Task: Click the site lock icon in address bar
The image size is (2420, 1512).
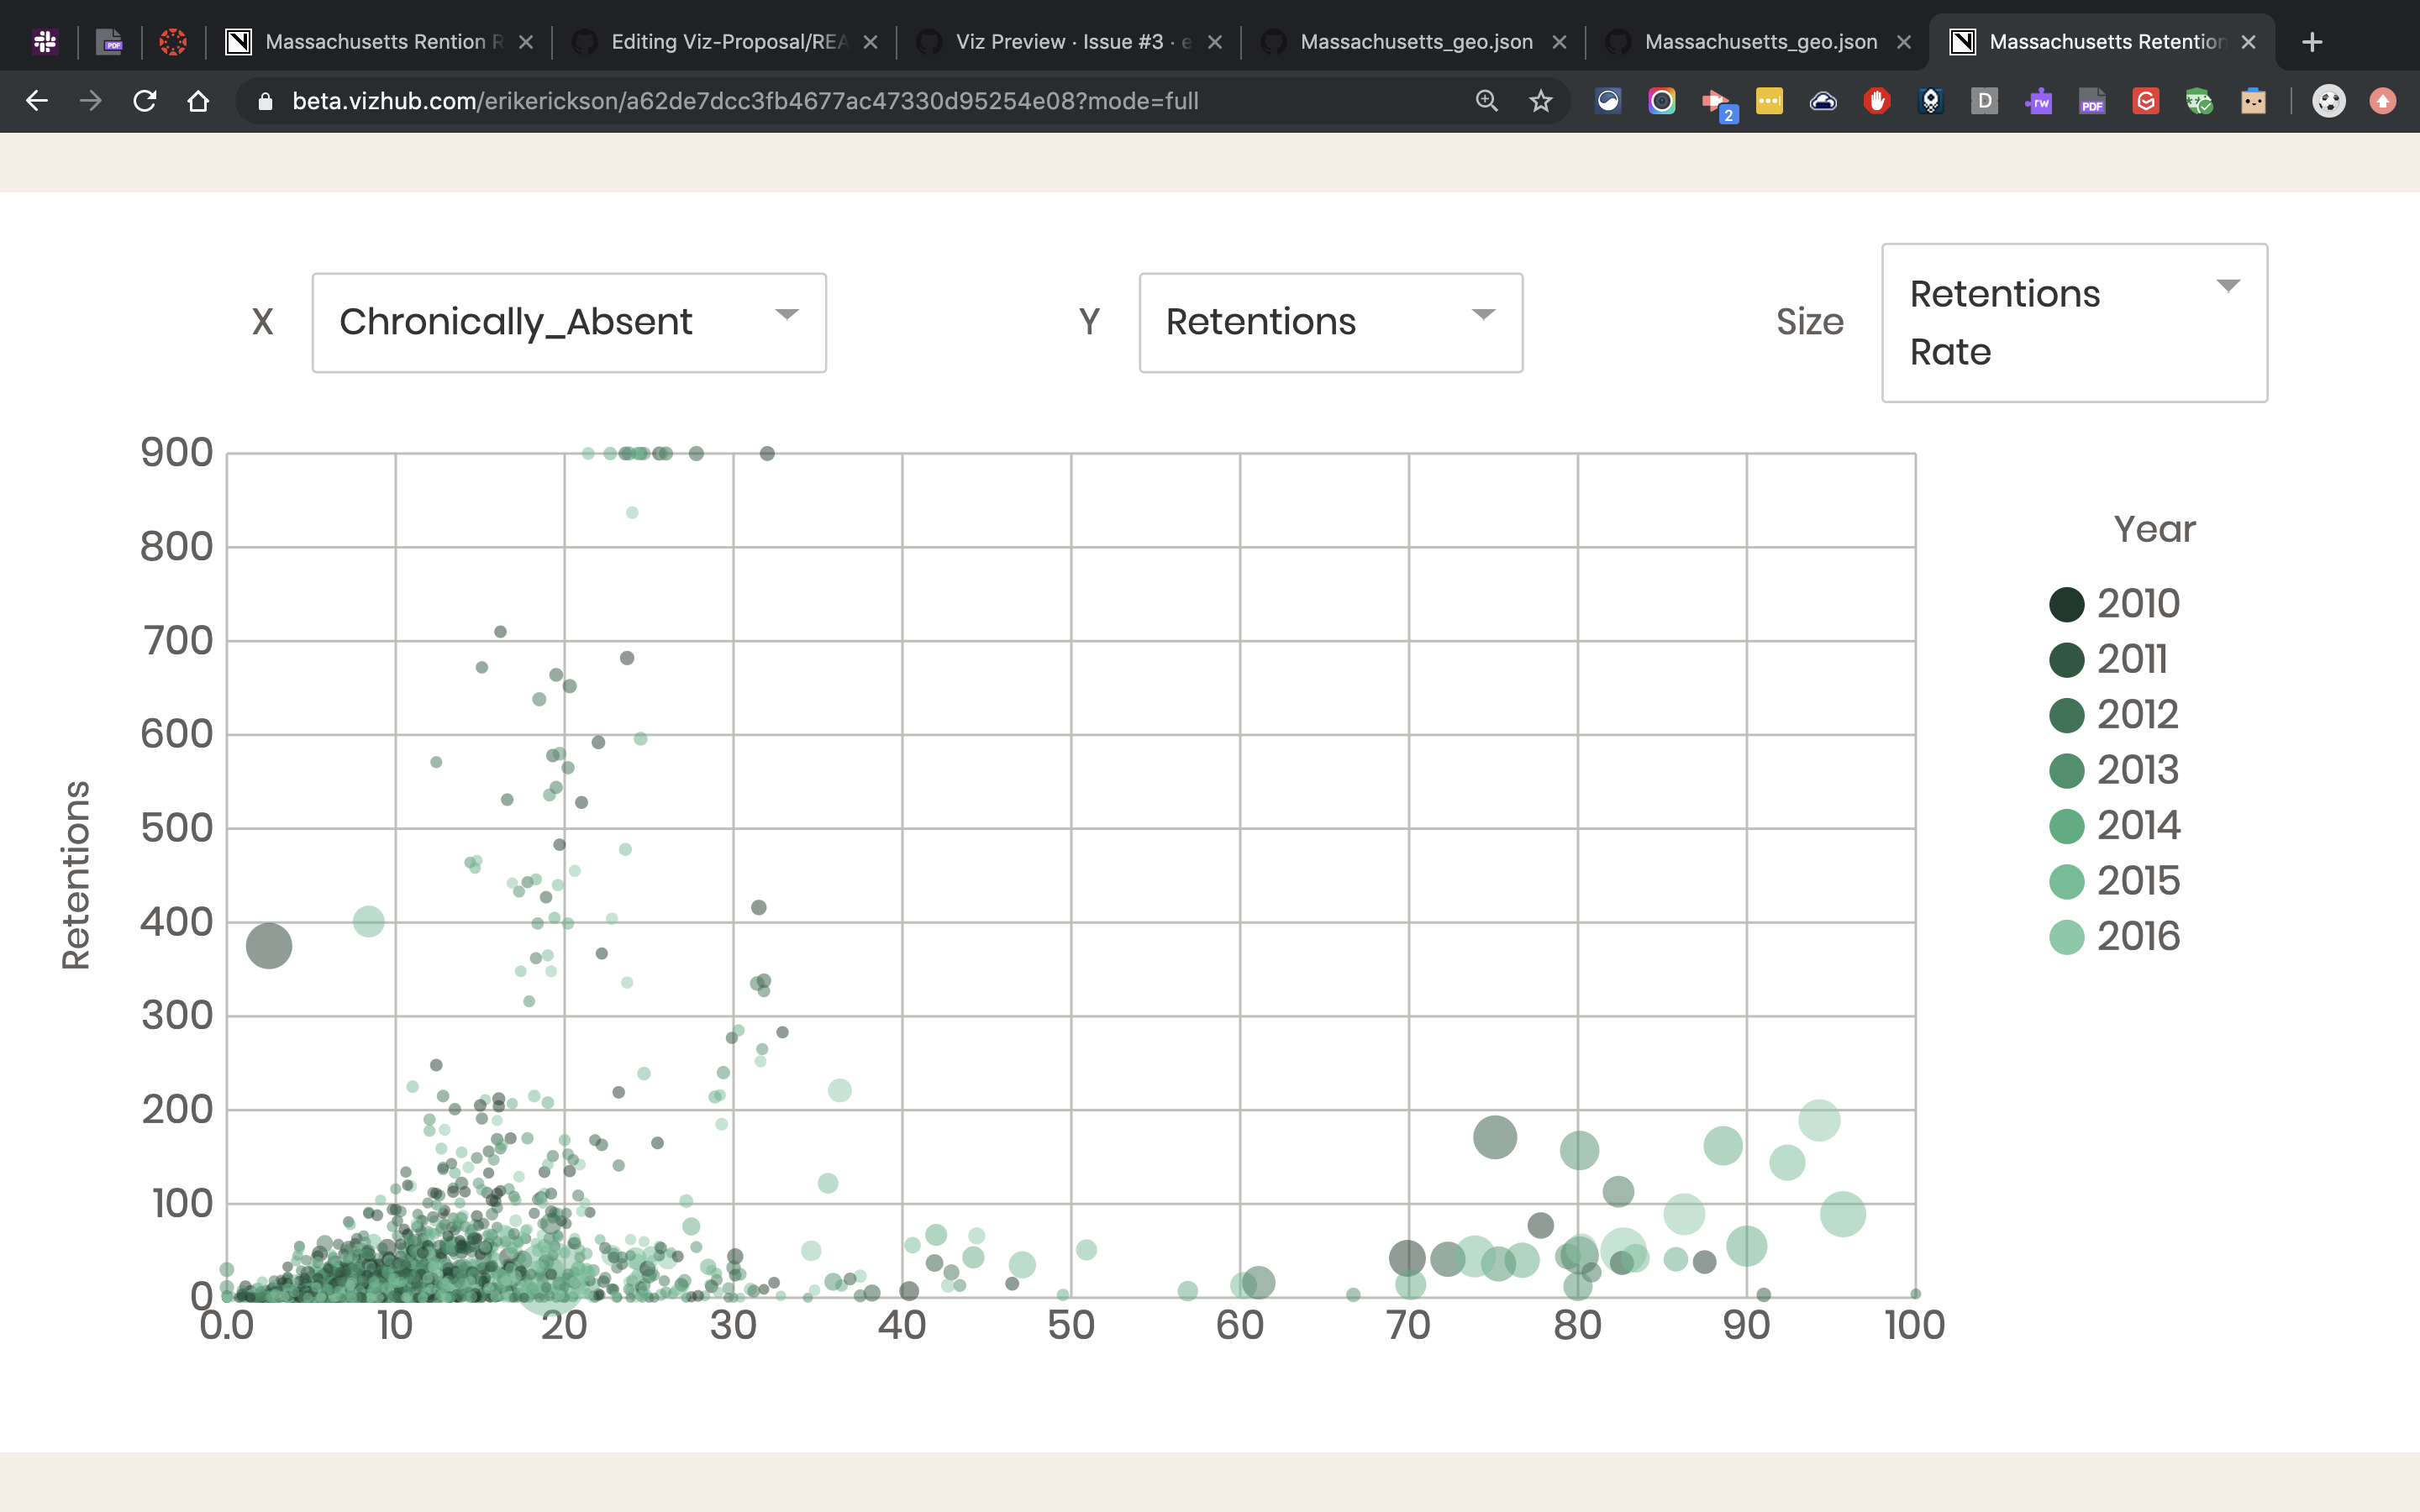Action: pyautogui.click(x=265, y=101)
